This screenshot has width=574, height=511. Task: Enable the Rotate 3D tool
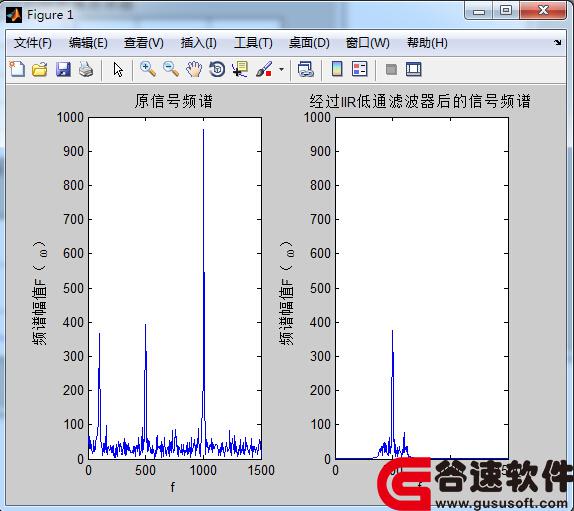point(217,69)
